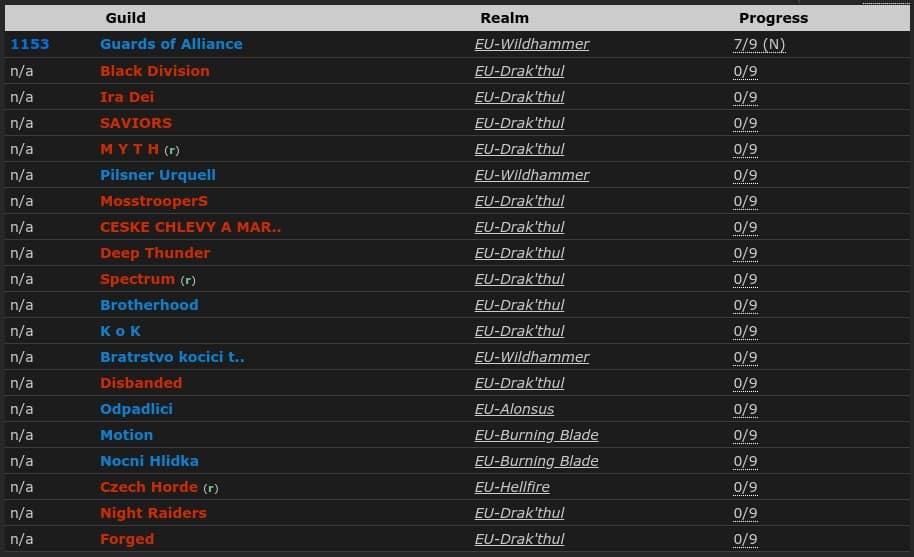Click the (r) marker beside M Y T H
Viewport: 914px width, 557px height.
tap(172, 150)
